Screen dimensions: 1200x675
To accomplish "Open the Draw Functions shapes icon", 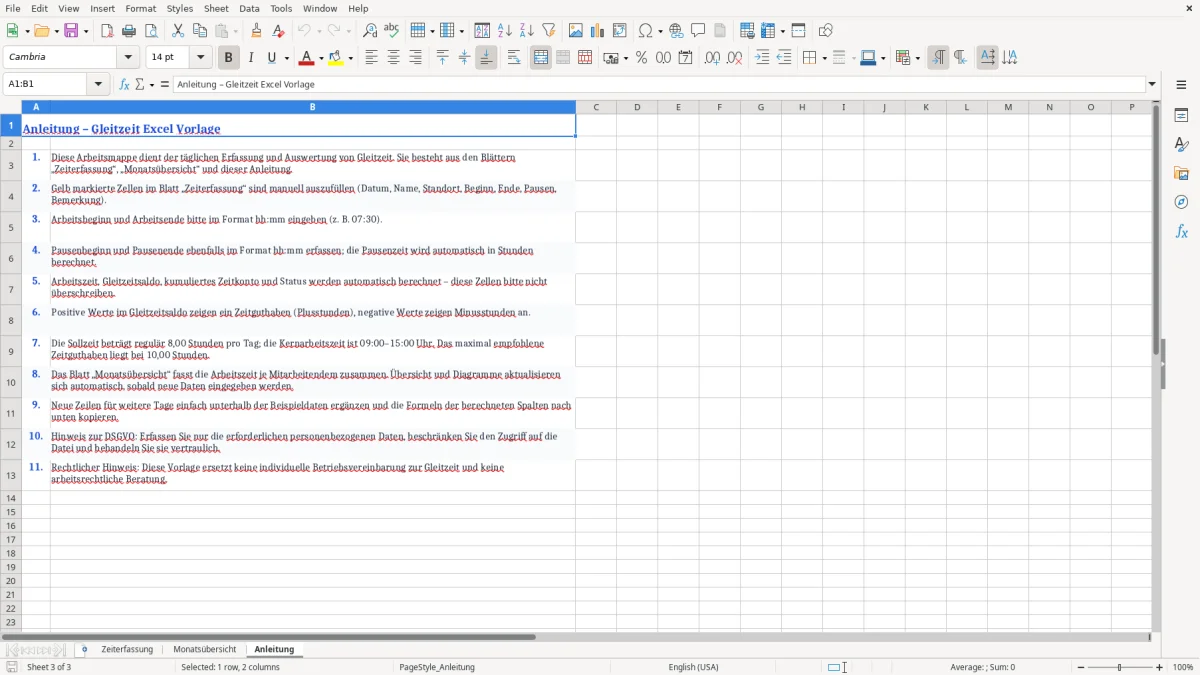I will pos(826,31).
